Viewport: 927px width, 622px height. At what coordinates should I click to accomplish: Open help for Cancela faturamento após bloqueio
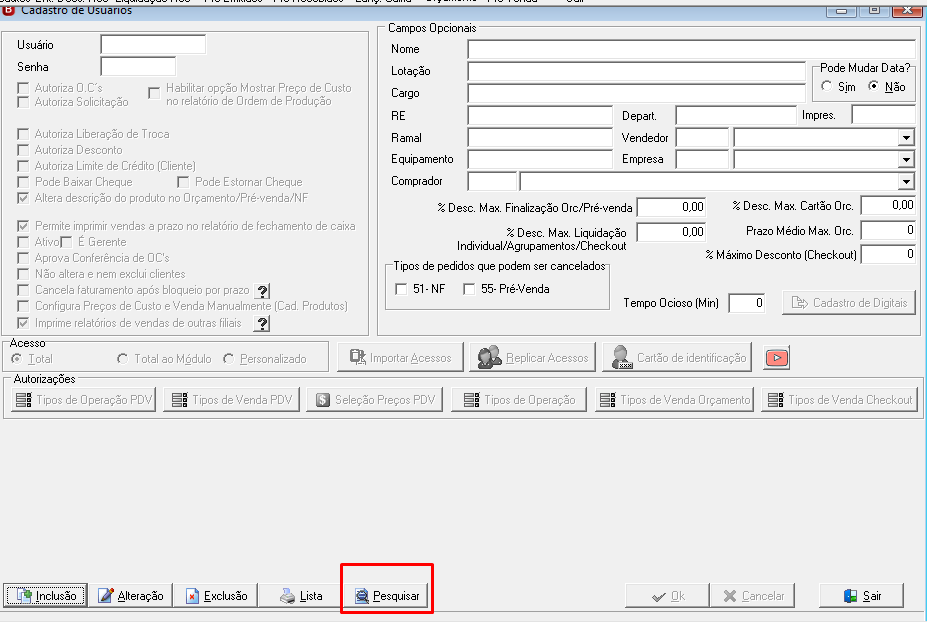[x=262, y=291]
